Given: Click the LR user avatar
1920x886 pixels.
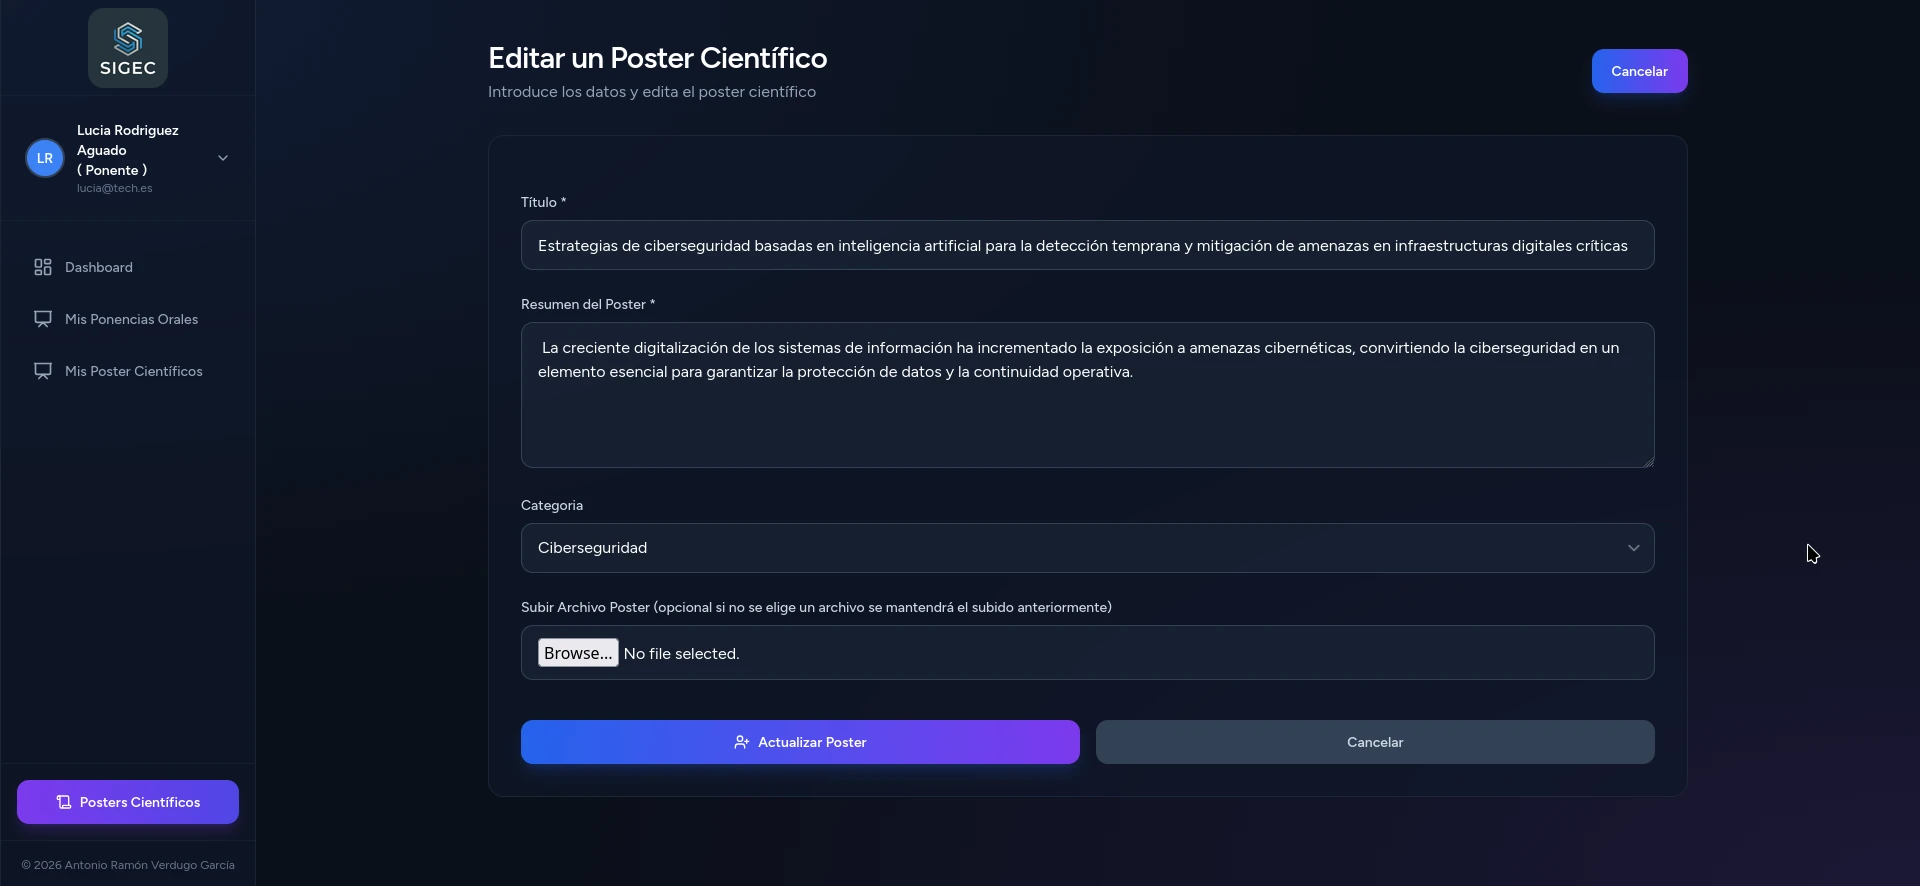Looking at the screenshot, I should click(x=45, y=158).
